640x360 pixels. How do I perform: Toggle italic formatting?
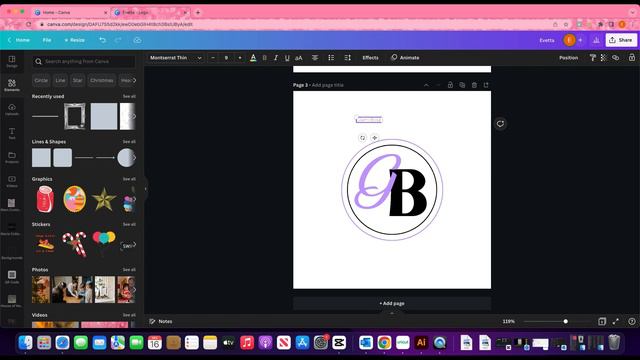(276, 58)
